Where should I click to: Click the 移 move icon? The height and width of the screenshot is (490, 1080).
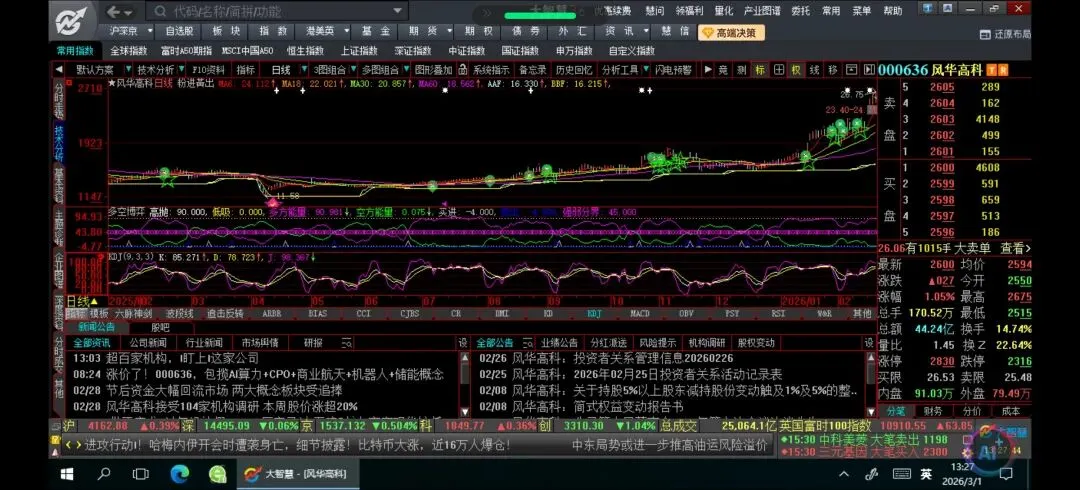coord(833,70)
